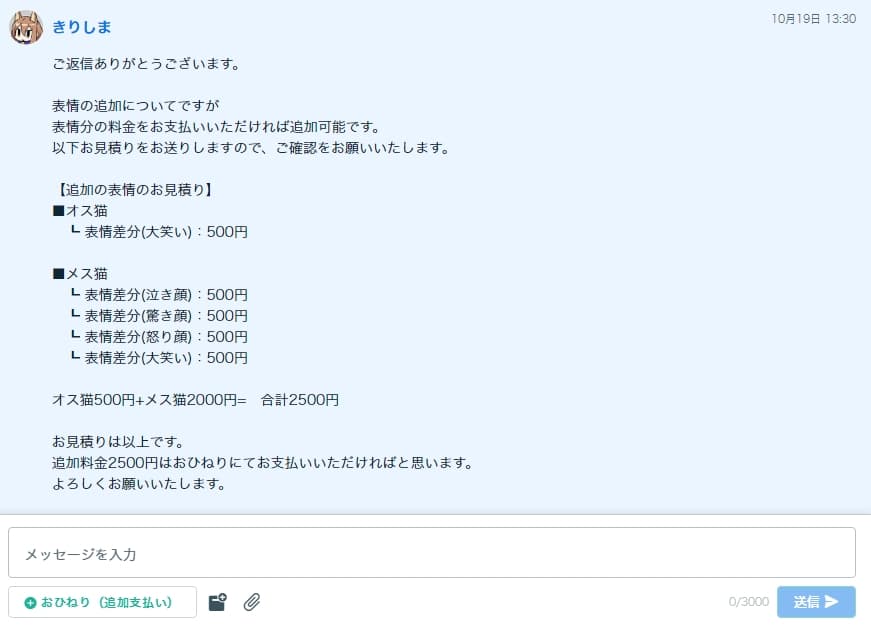This screenshot has height=625, width=871.
Task: Open きりしま's cat avatar image
Action: click(26, 27)
